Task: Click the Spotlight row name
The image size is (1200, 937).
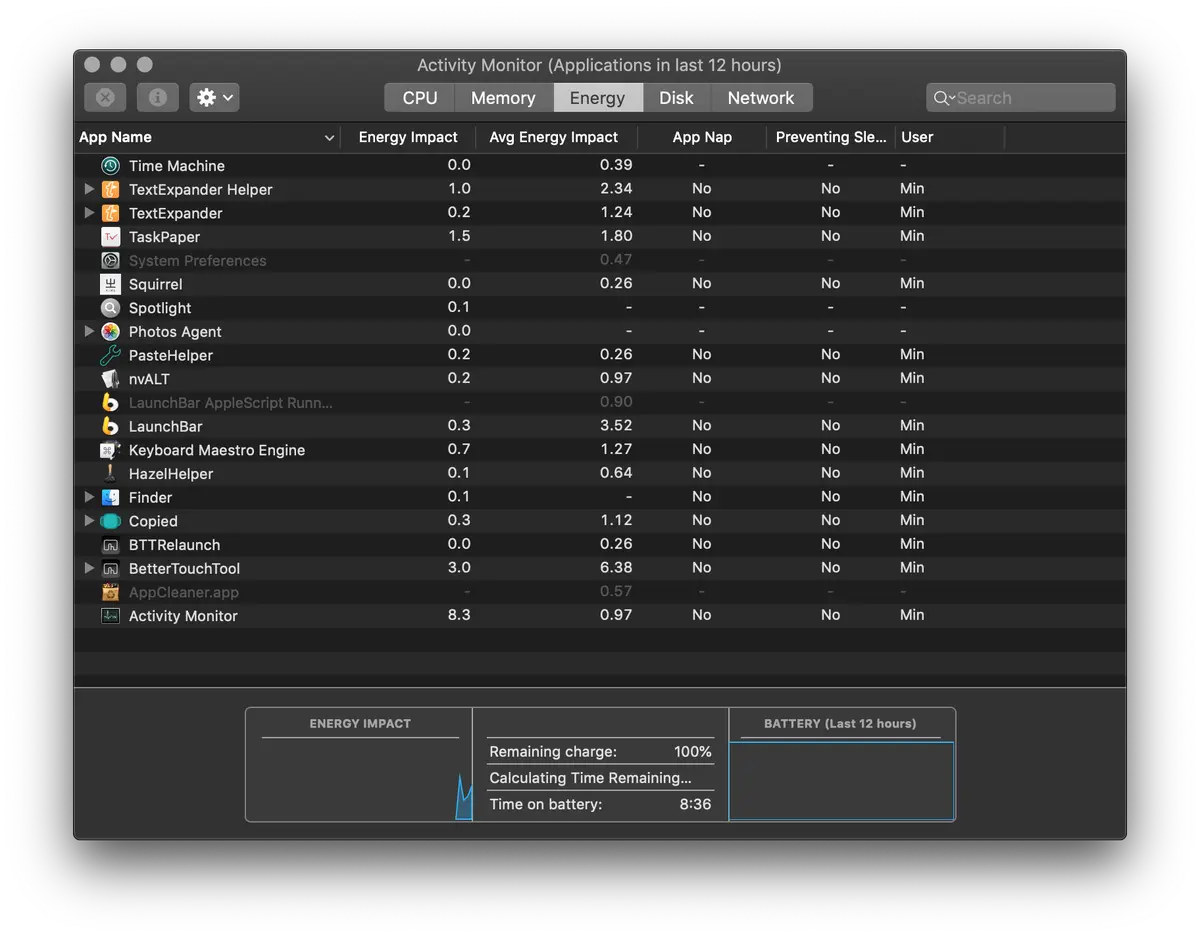Action: 160,308
